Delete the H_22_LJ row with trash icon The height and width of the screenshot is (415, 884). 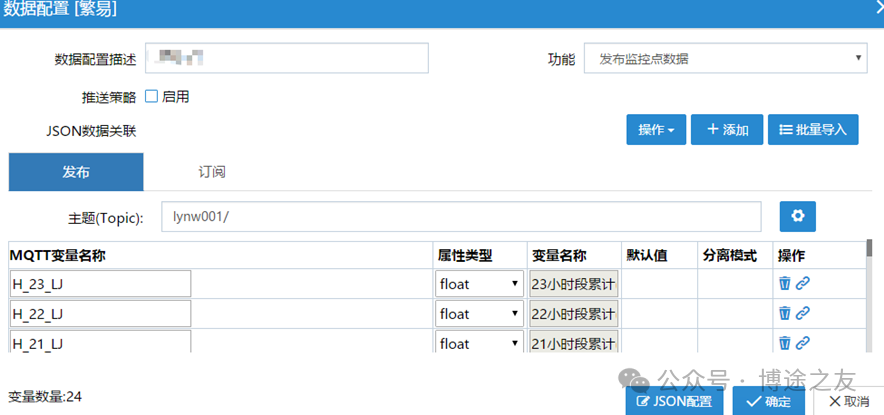pyautogui.click(x=784, y=313)
